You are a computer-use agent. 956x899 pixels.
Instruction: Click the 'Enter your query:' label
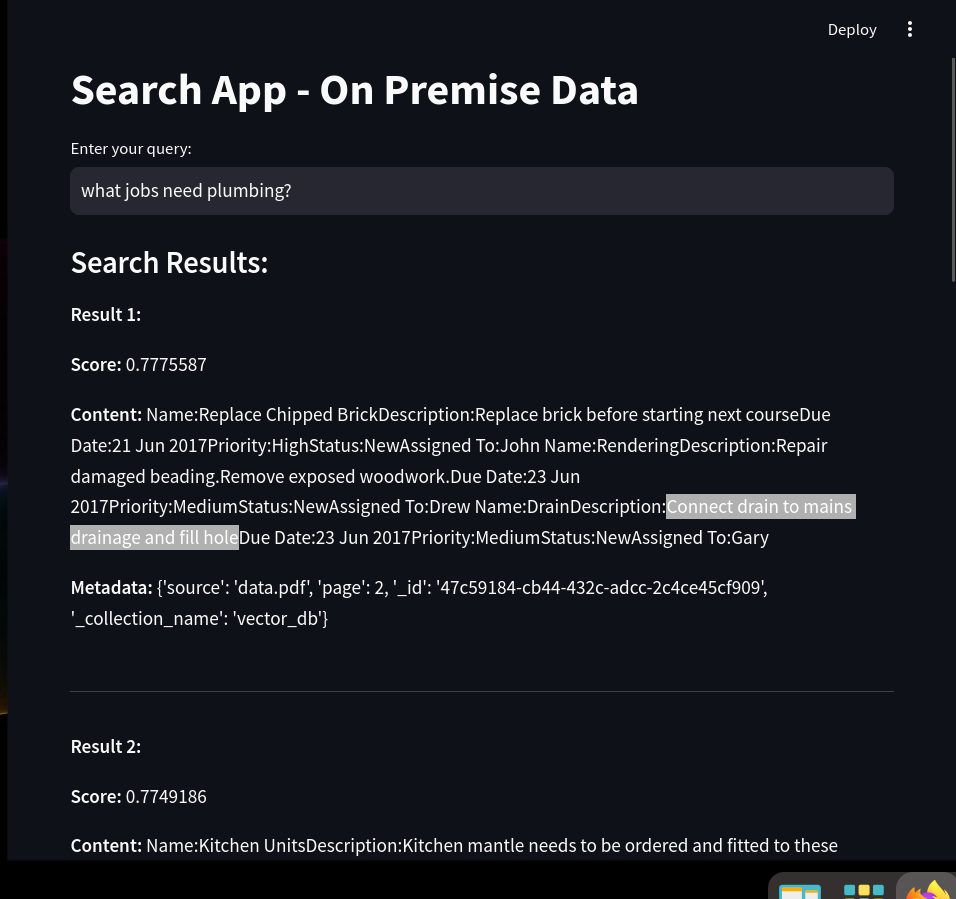pyautogui.click(x=130, y=148)
